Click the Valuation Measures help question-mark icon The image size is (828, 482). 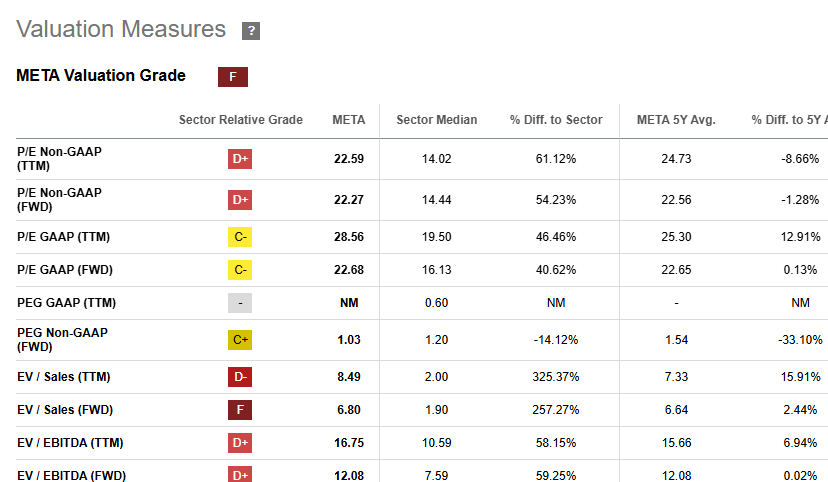click(251, 31)
